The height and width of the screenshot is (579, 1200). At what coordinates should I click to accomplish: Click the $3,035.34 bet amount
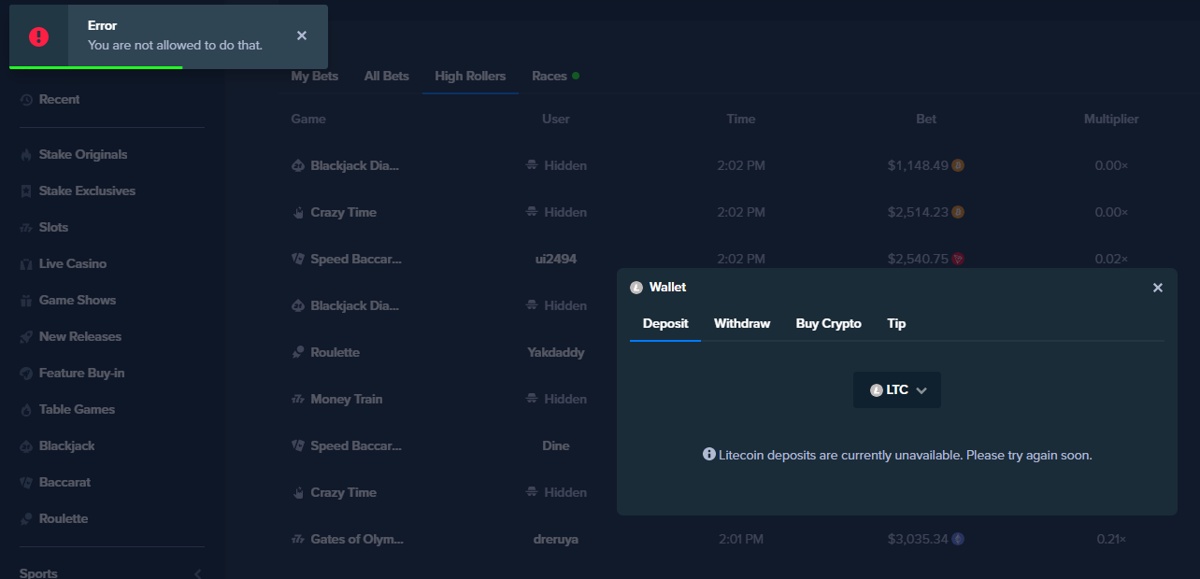point(917,539)
